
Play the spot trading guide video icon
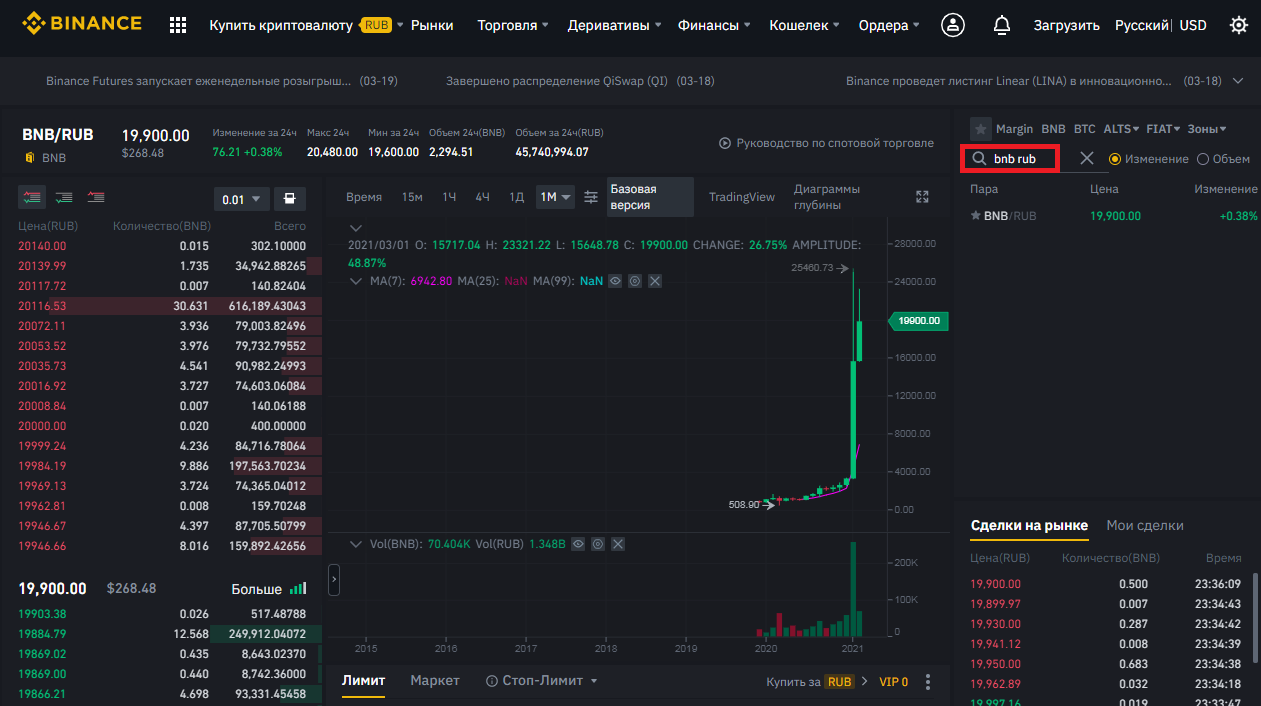click(725, 143)
